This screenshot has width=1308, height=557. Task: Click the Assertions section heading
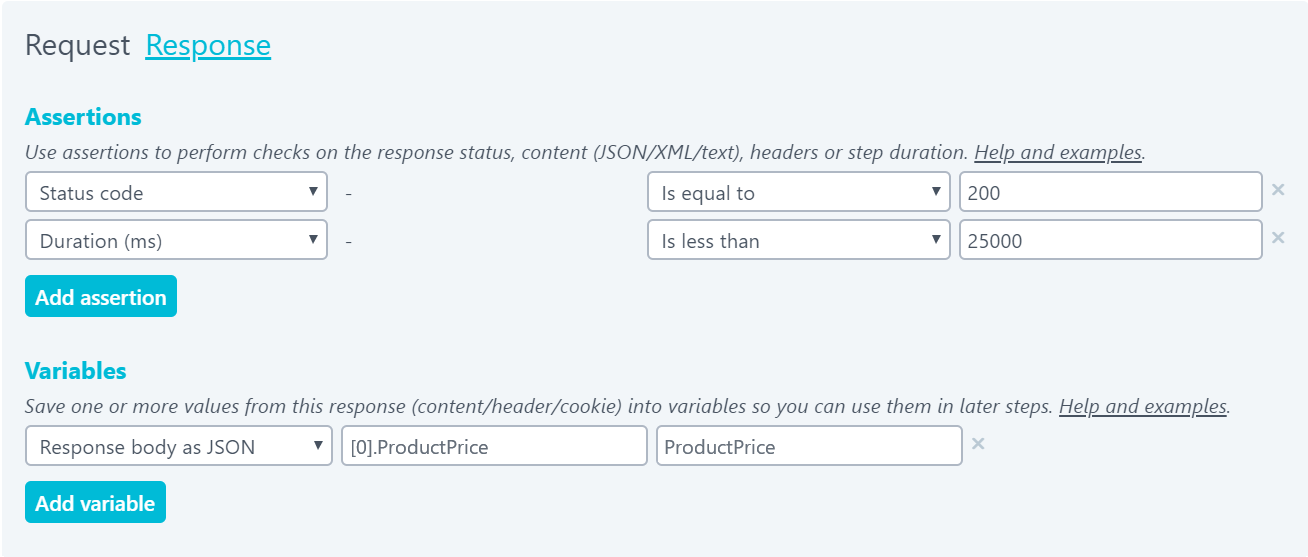click(83, 117)
